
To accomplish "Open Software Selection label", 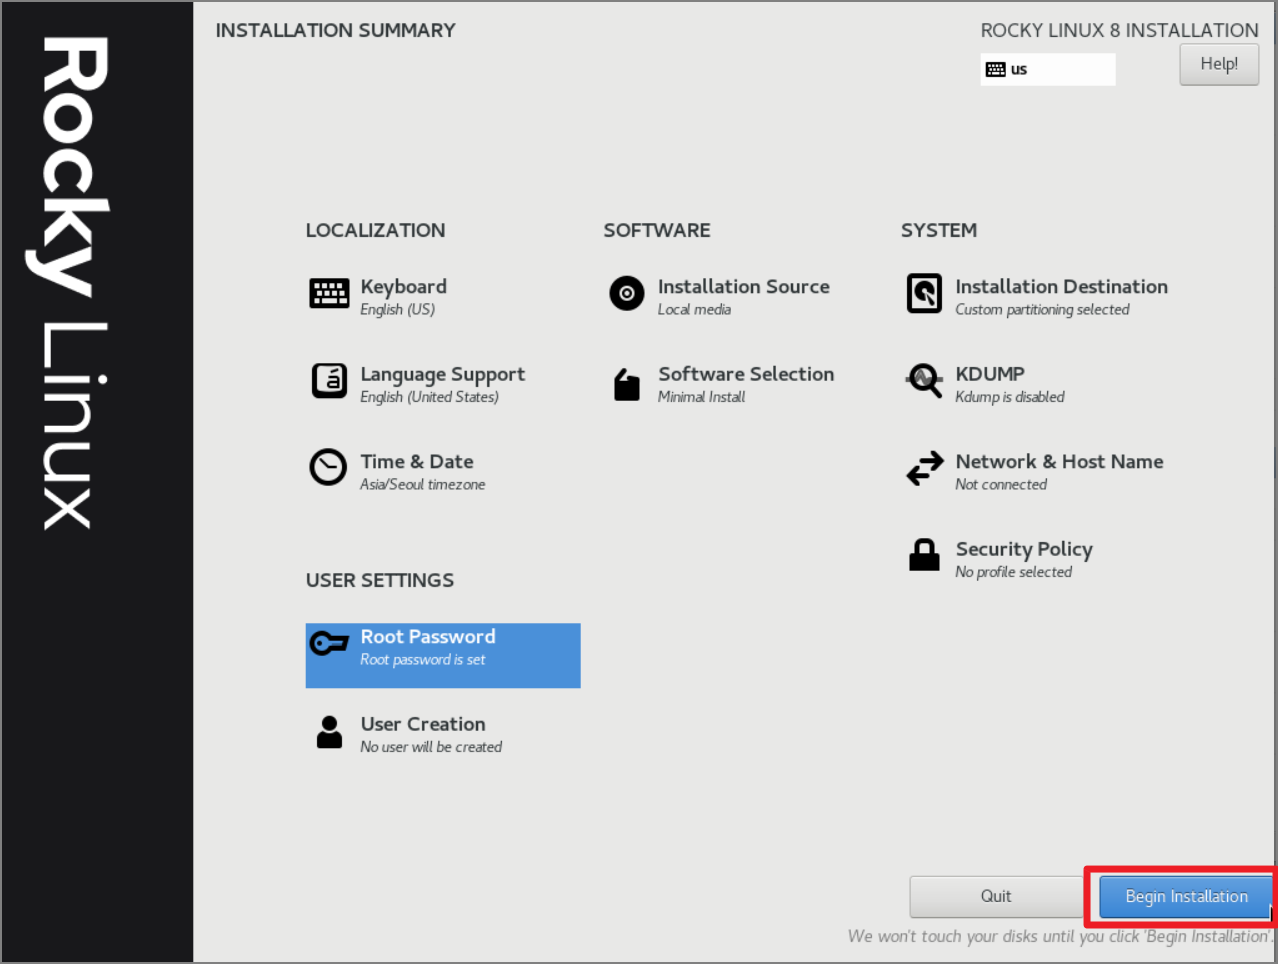I will coord(746,374).
